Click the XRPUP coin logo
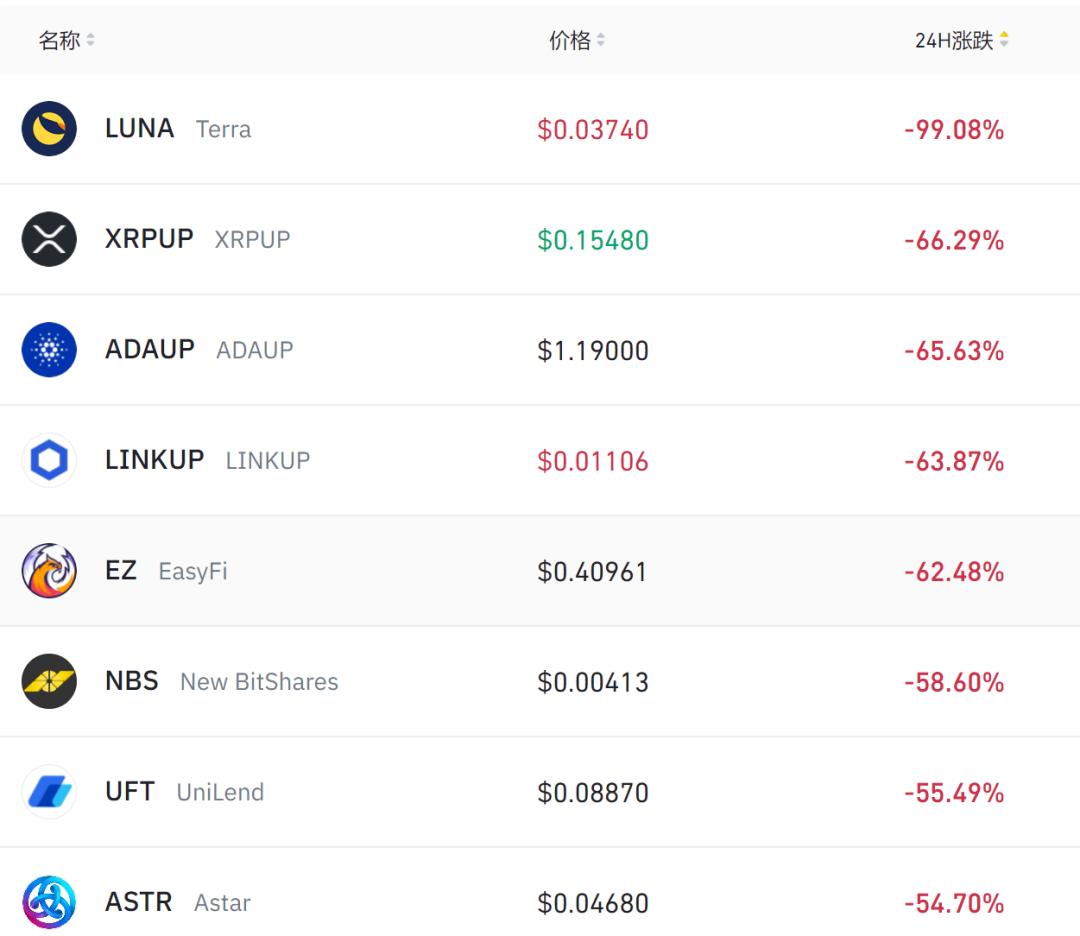 click(x=49, y=240)
